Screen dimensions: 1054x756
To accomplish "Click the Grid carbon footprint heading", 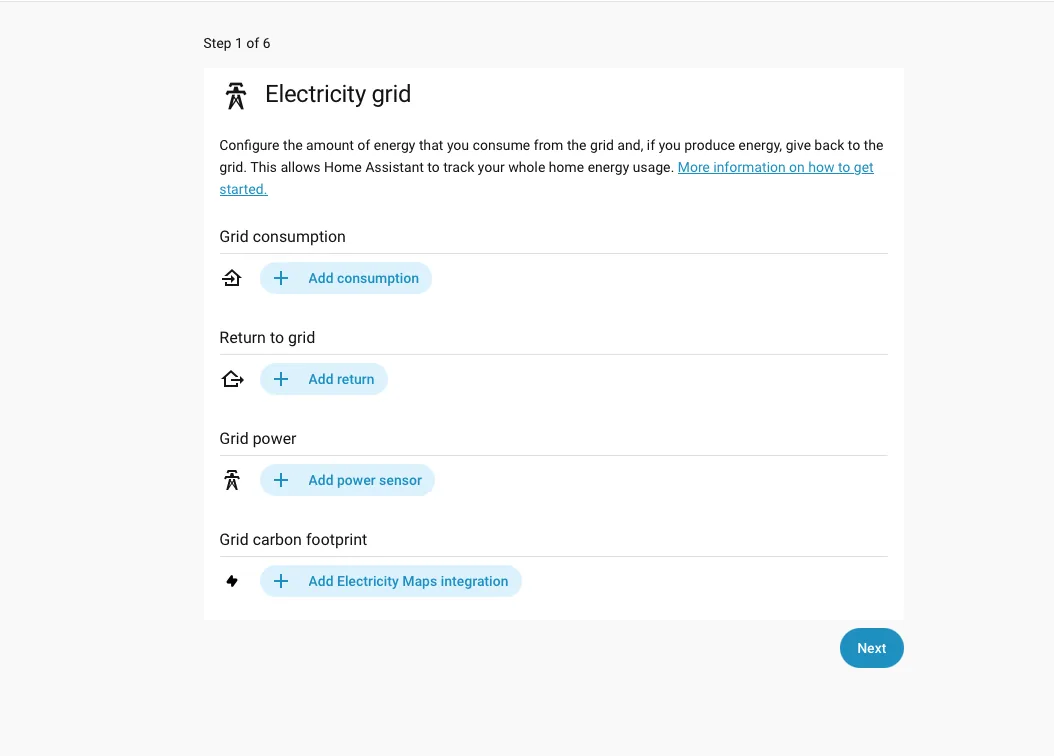I will [x=293, y=539].
